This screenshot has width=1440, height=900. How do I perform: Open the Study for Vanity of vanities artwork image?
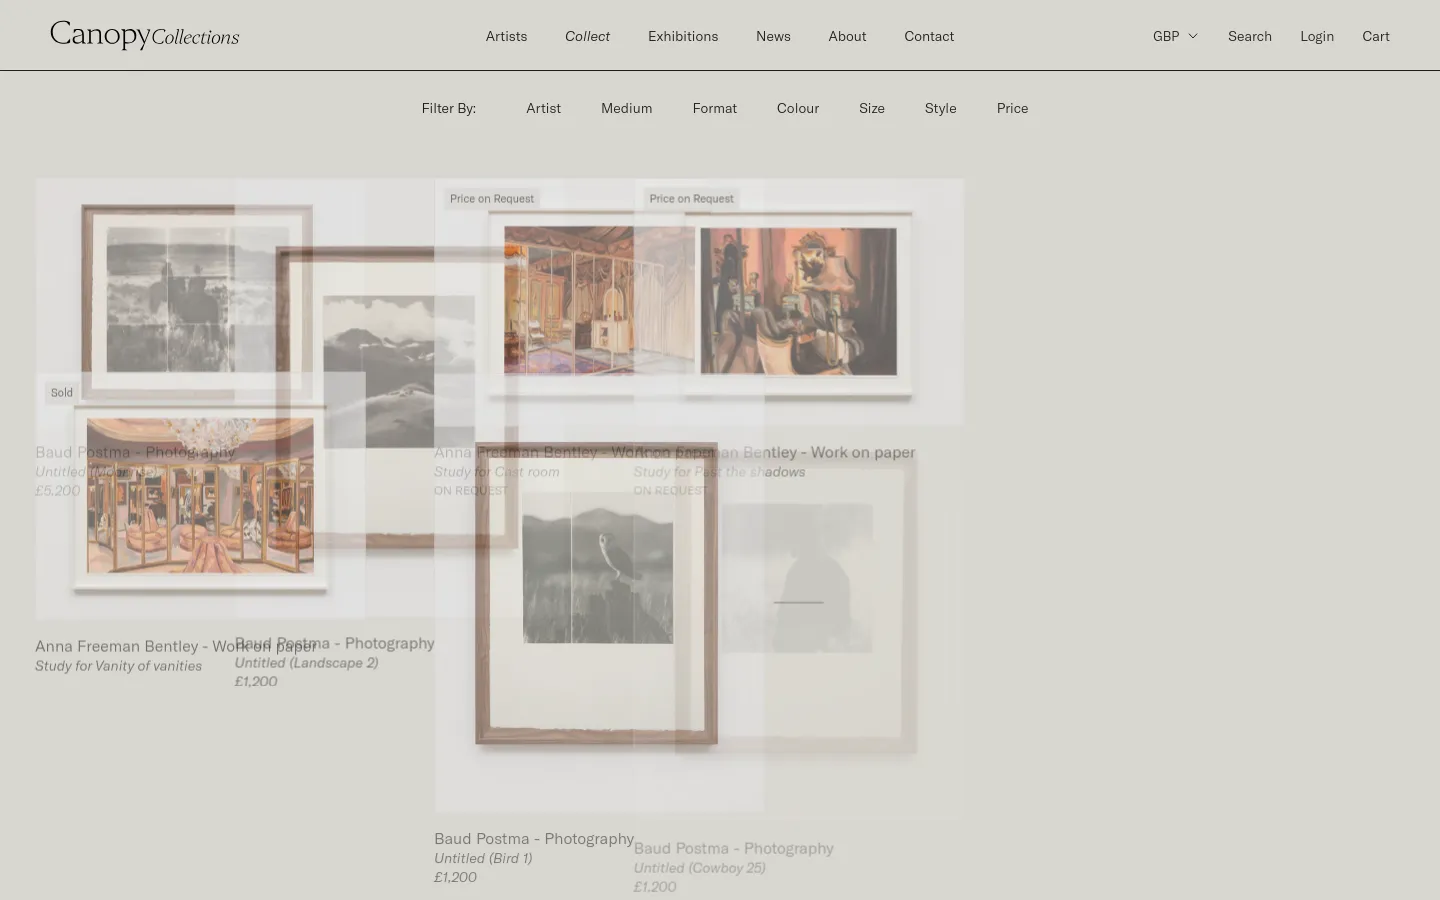tap(200, 496)
